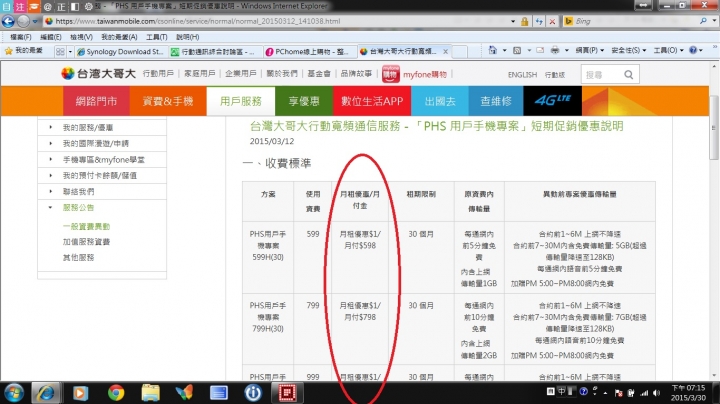Click the website search magnifier icon
720x404 pixels.
[629, 75]
